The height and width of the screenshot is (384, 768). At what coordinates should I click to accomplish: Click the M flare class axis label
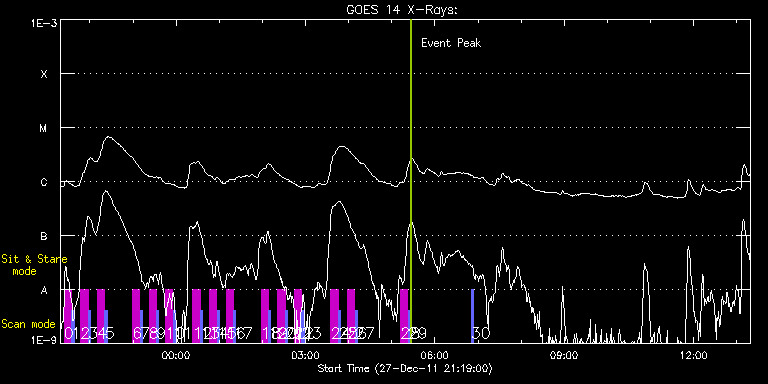(x=44, y=128)
